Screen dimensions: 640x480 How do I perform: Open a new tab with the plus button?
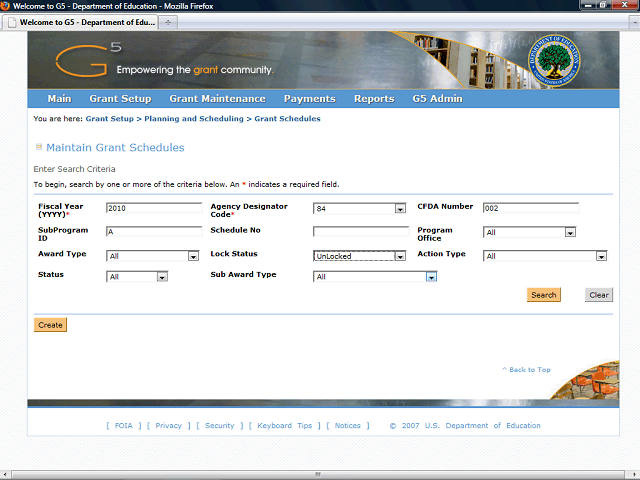point(168,22)
